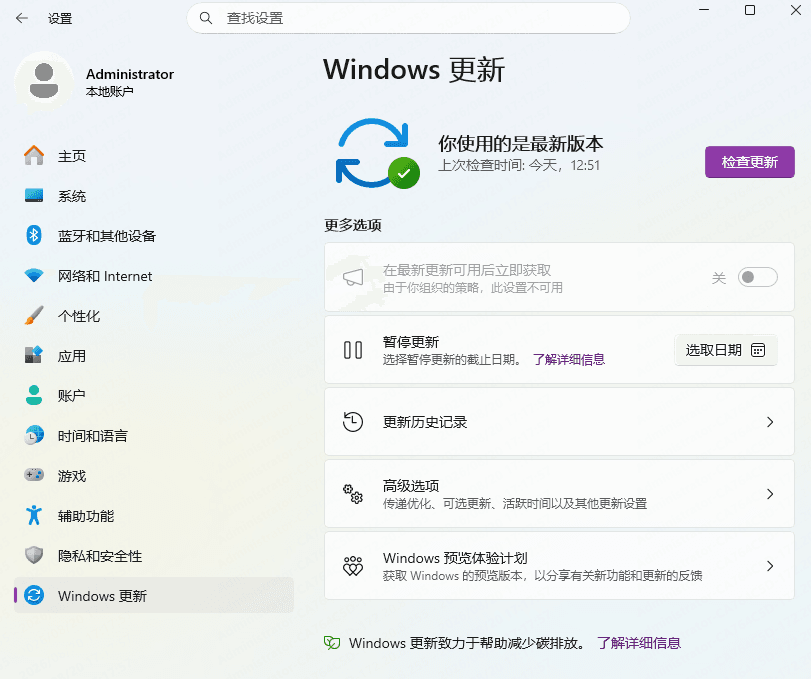
Task: Select 隐私和安全性 section
Action: click(x=154, y=555)
